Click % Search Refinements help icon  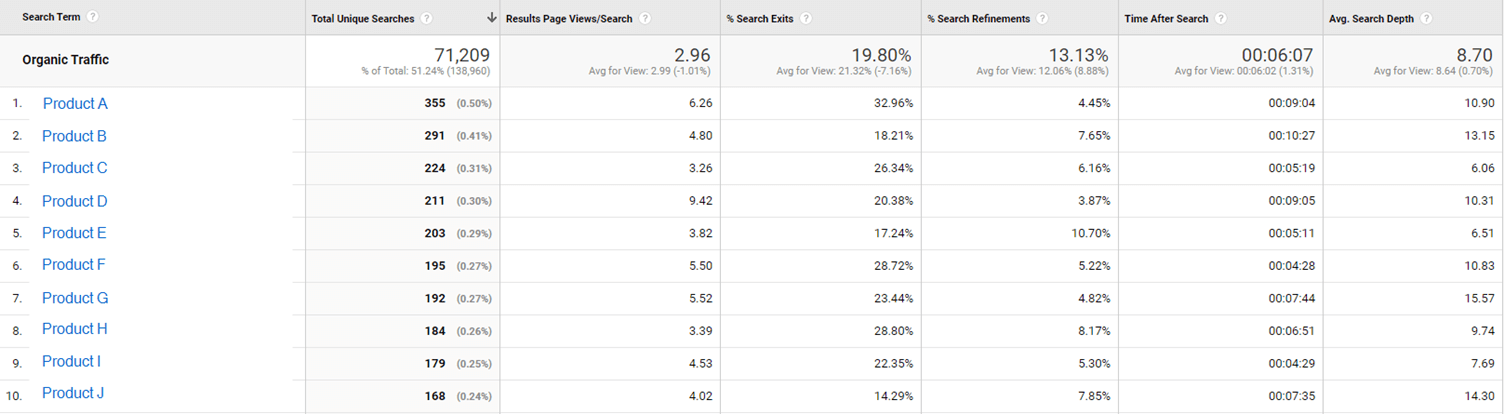point(1042,18)
